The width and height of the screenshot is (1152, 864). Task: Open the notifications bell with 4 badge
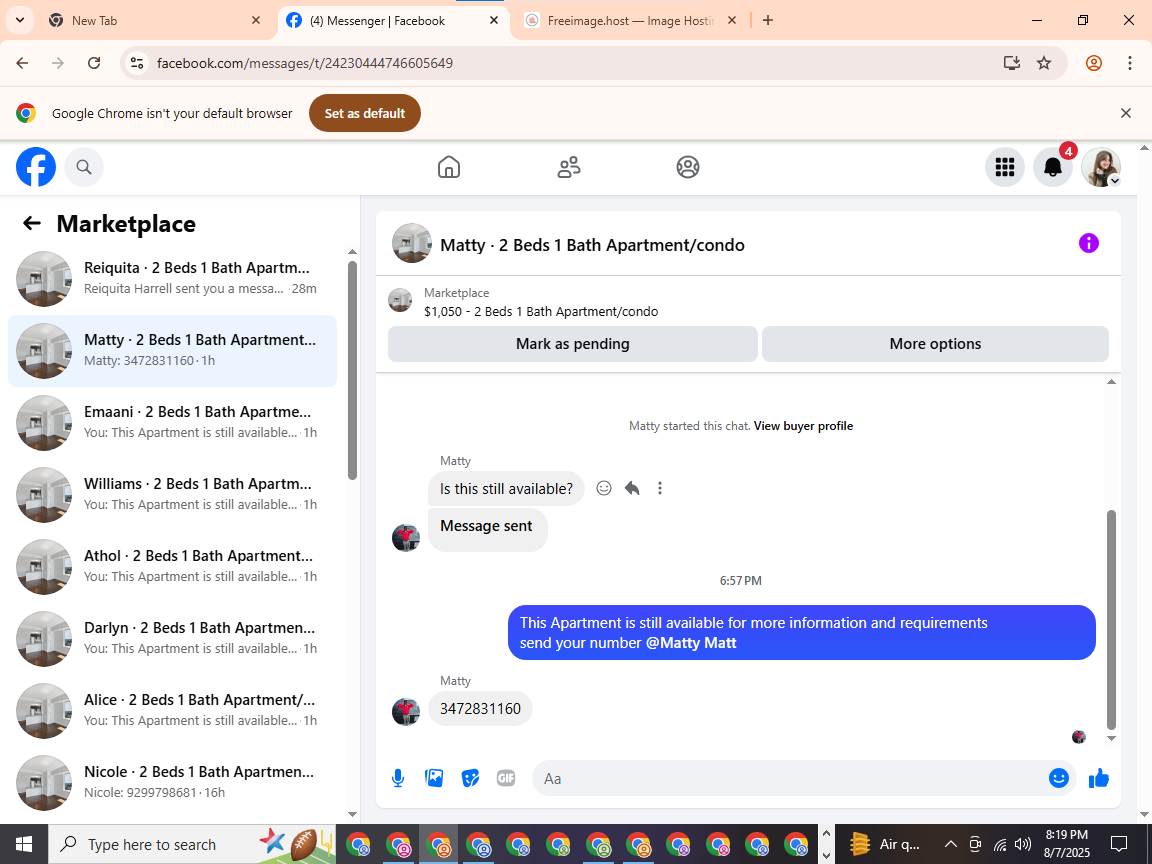1053,167
